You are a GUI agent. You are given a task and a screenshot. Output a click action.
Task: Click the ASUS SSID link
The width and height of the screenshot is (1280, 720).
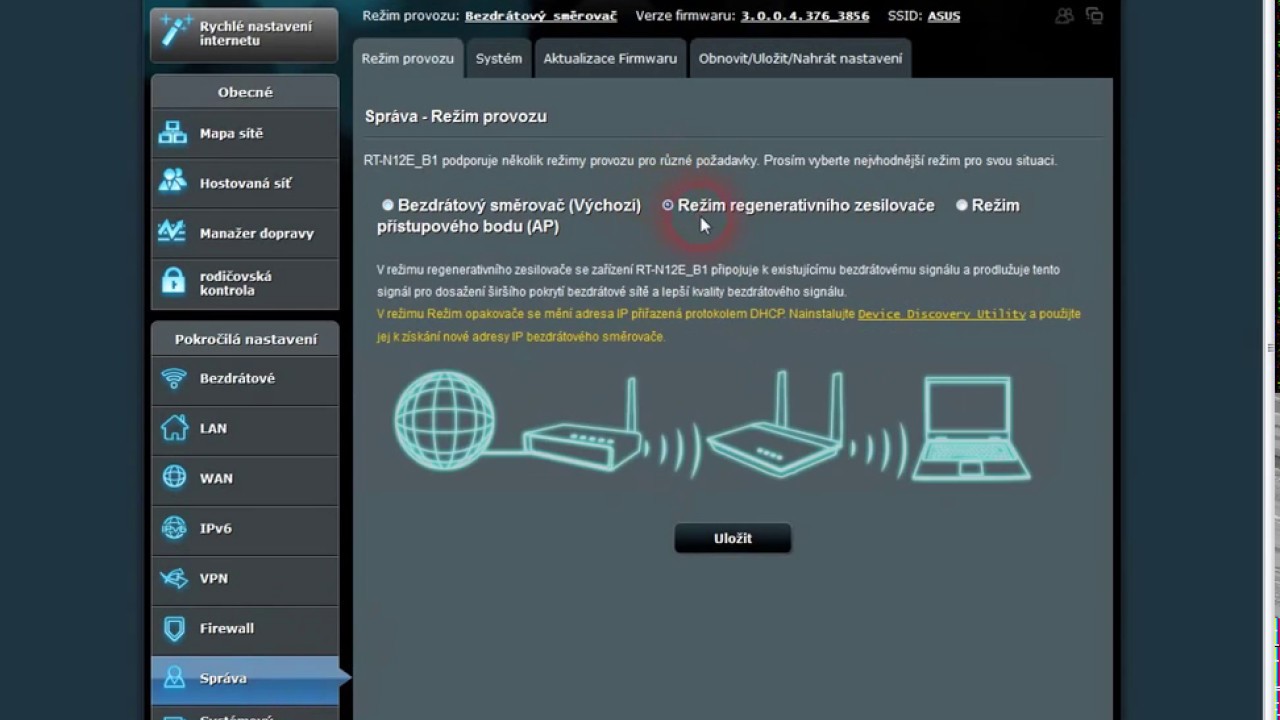point(944,16)
